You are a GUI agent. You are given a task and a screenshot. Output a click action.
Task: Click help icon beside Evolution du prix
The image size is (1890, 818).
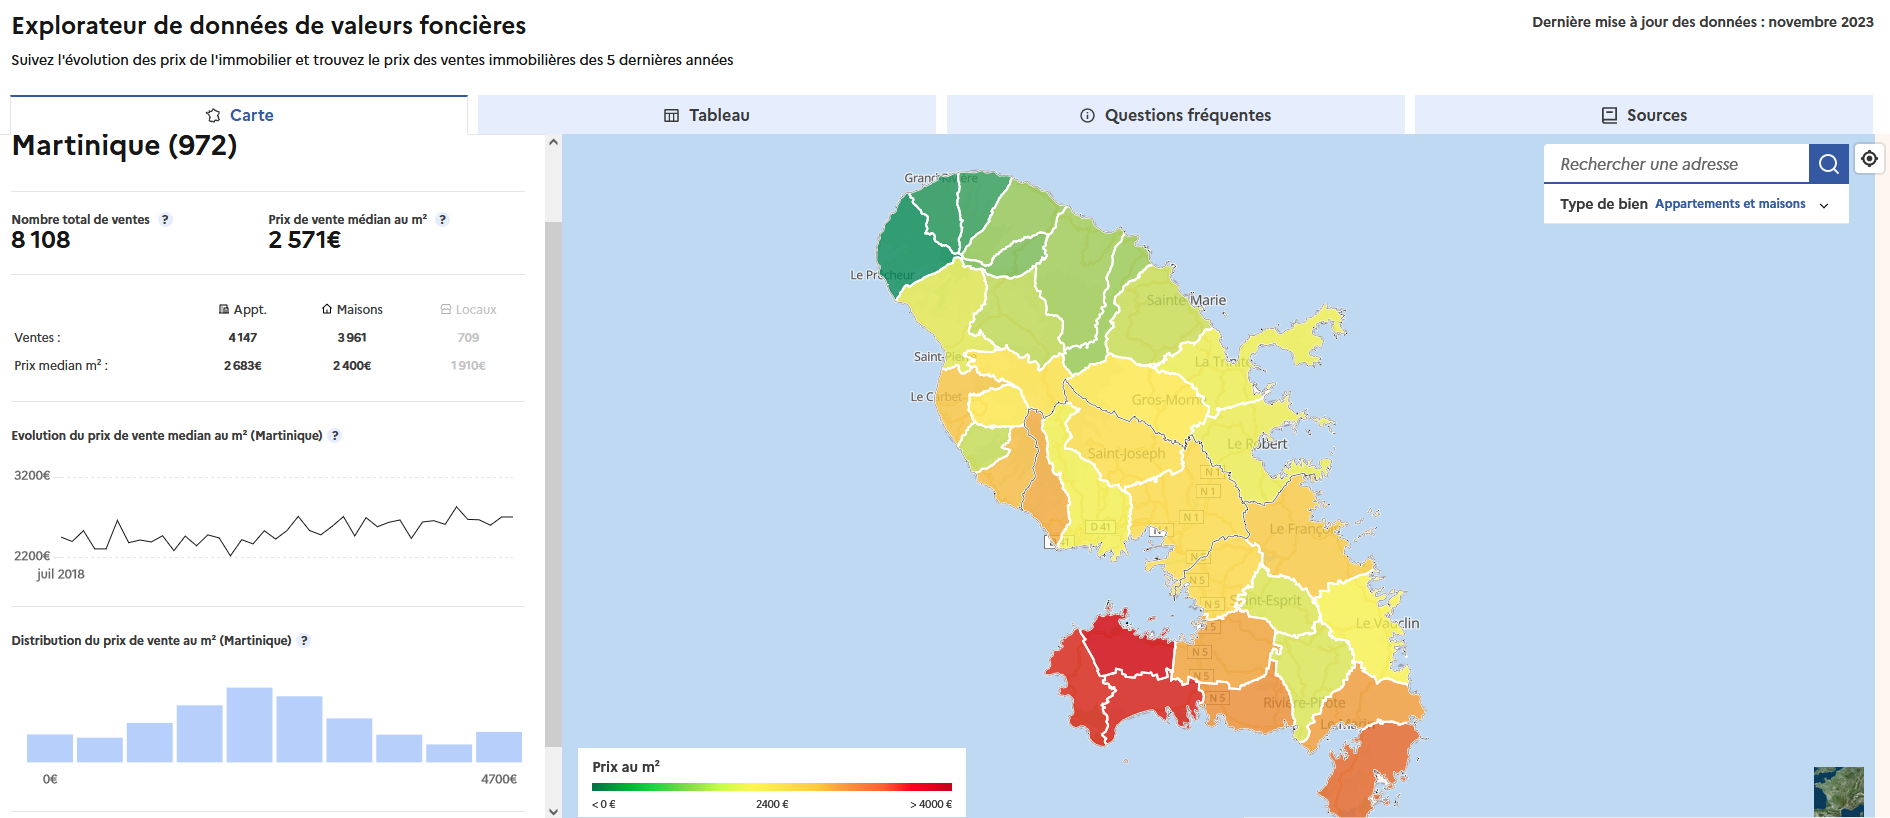pos(336,436)
